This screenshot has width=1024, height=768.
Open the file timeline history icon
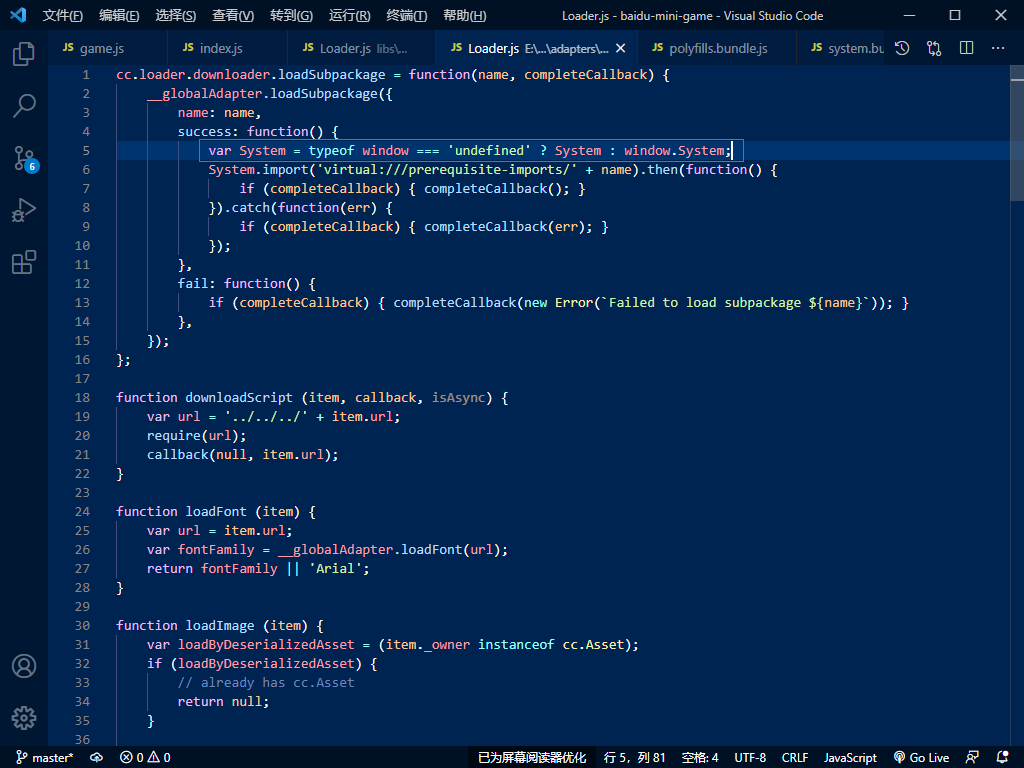point(902,48)
